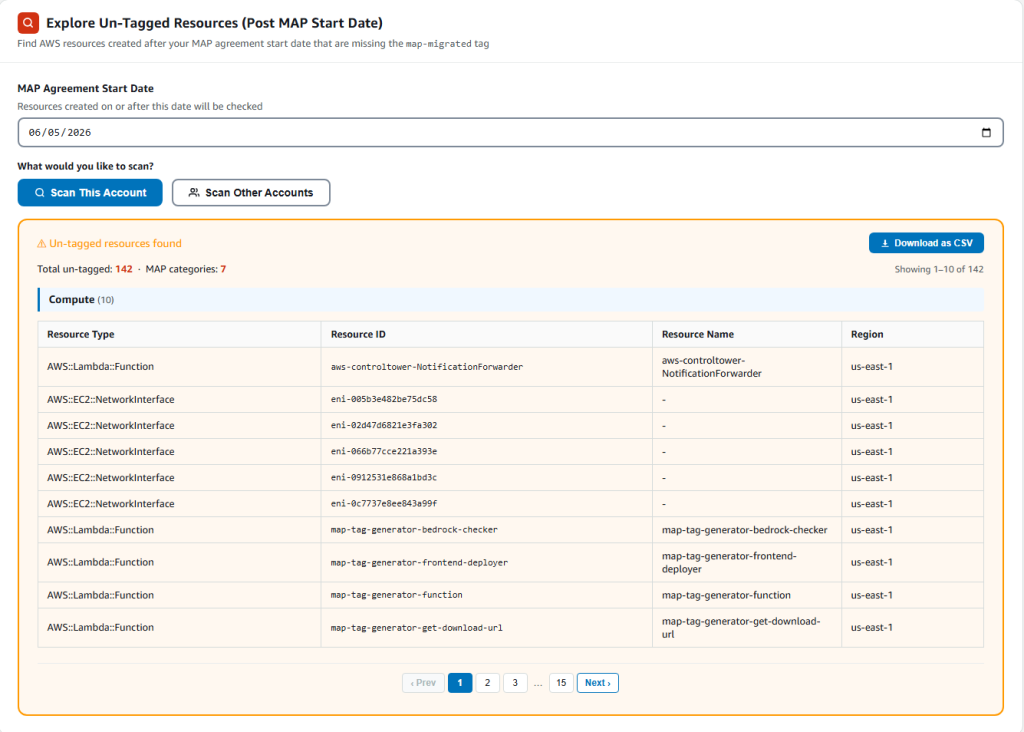Click the Un-tagged resources found heading
Image resolution: width=1024 pixels, height=732 pixels.
[x=116, y=244]
